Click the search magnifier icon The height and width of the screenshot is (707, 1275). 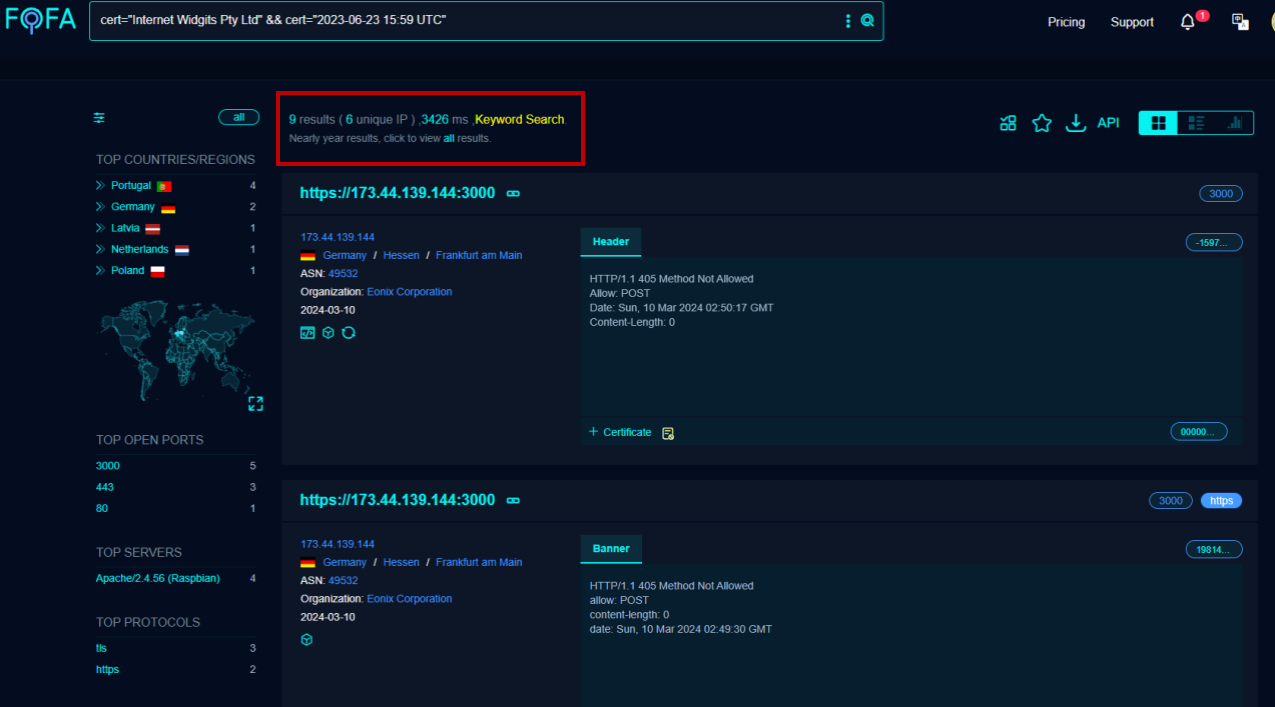coord(867,20)
